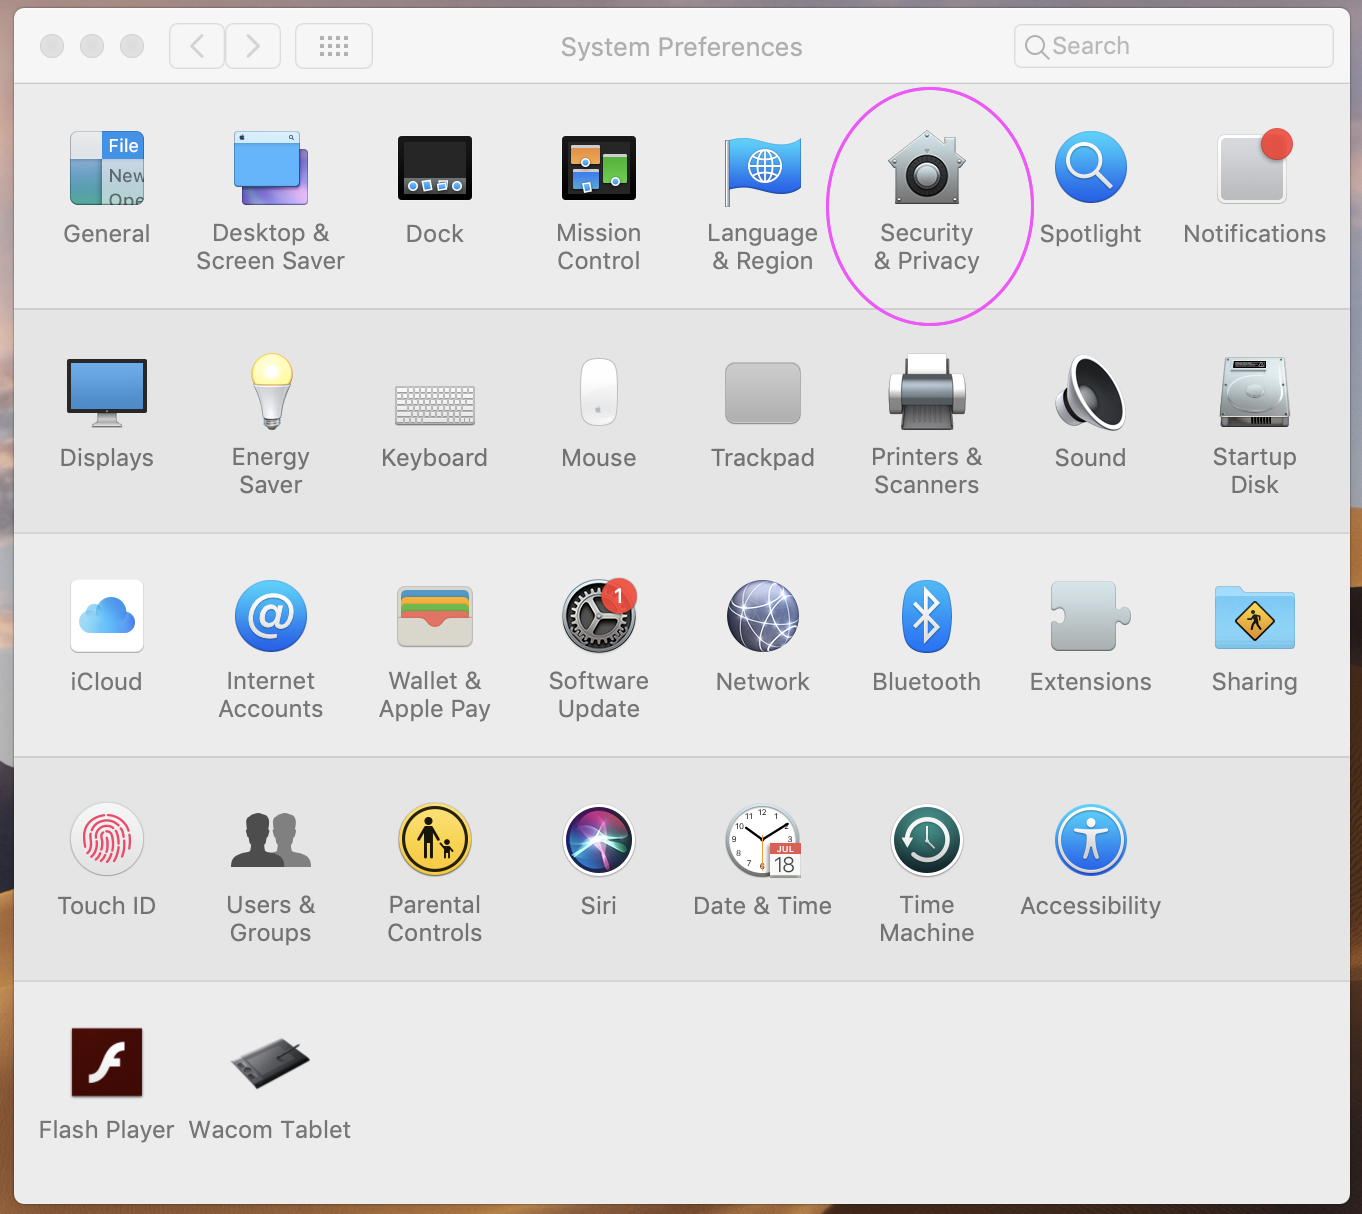Open Wacom Tablet preferences

click(270, 1063)
